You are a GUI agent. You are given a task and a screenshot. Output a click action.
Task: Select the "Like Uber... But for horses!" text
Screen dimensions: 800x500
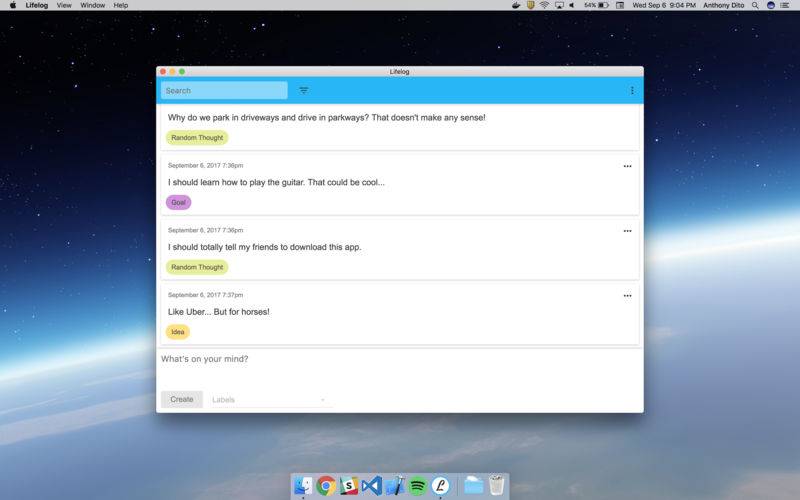click(x=219, y=312)
